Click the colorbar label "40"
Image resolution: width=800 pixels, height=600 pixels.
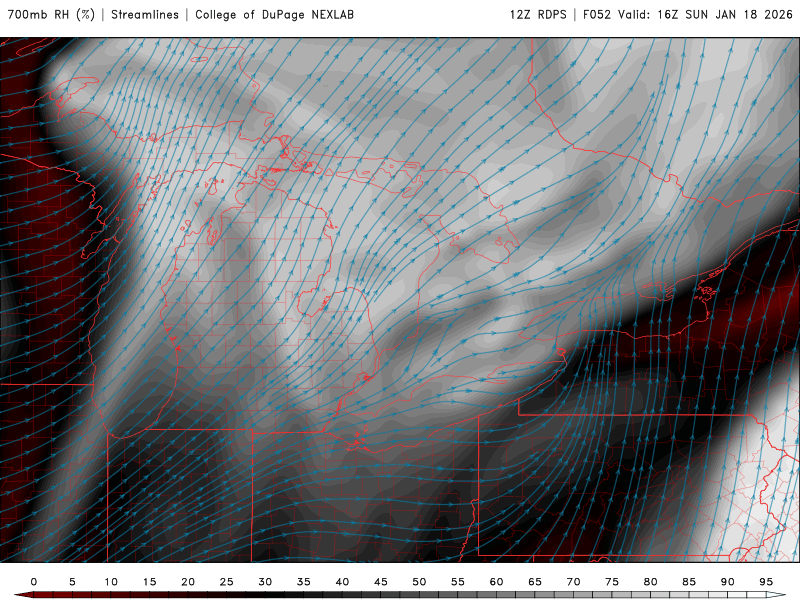pyautogui.click(x=342, y=582)
